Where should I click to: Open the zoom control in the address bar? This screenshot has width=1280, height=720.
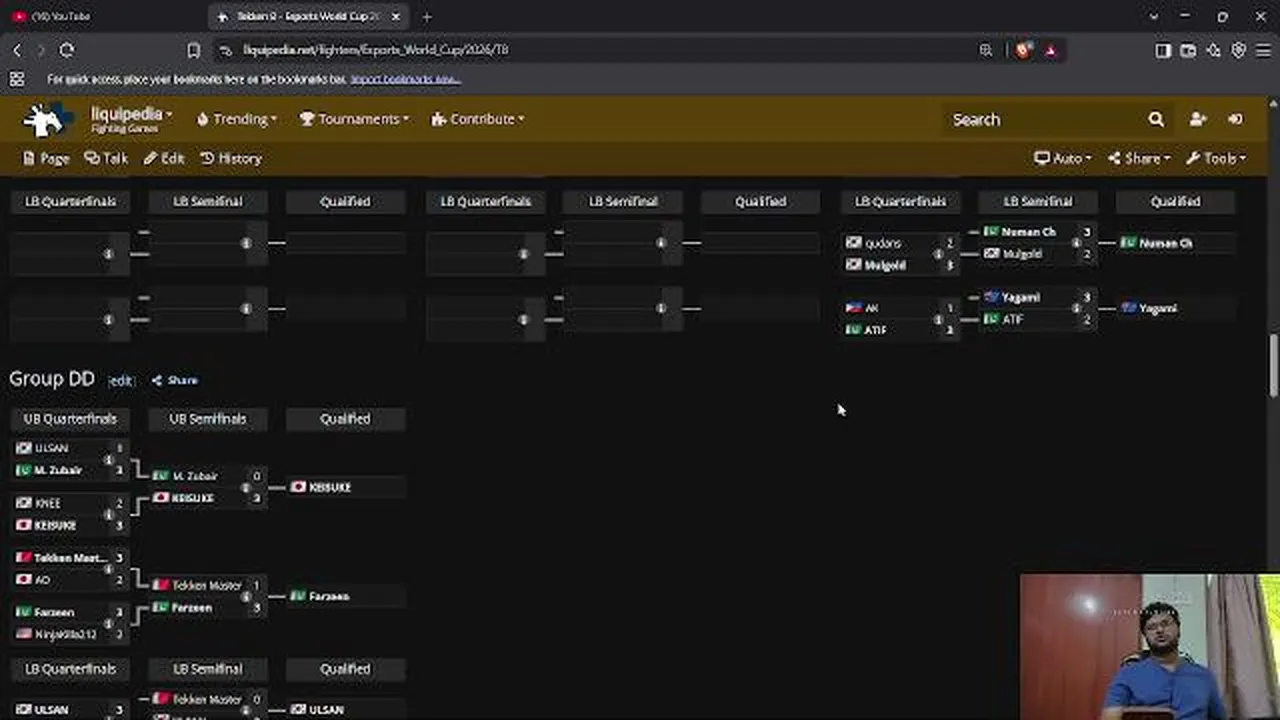[986, 50]
